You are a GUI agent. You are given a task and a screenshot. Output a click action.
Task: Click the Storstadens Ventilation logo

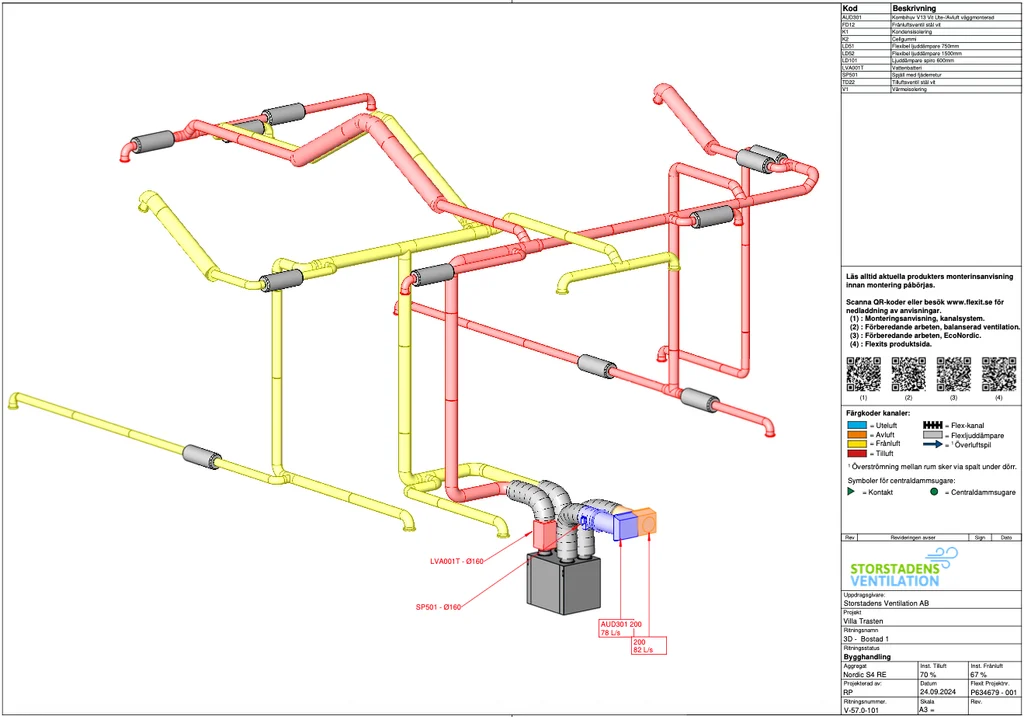pos(904,567)
